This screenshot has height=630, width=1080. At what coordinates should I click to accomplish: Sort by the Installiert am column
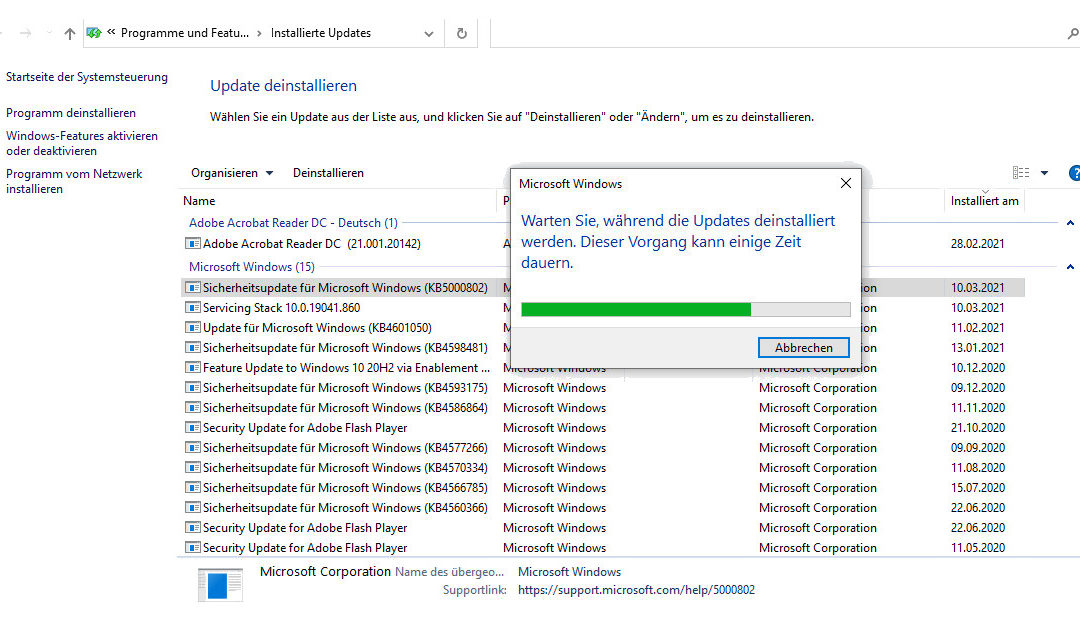[984, 201]
